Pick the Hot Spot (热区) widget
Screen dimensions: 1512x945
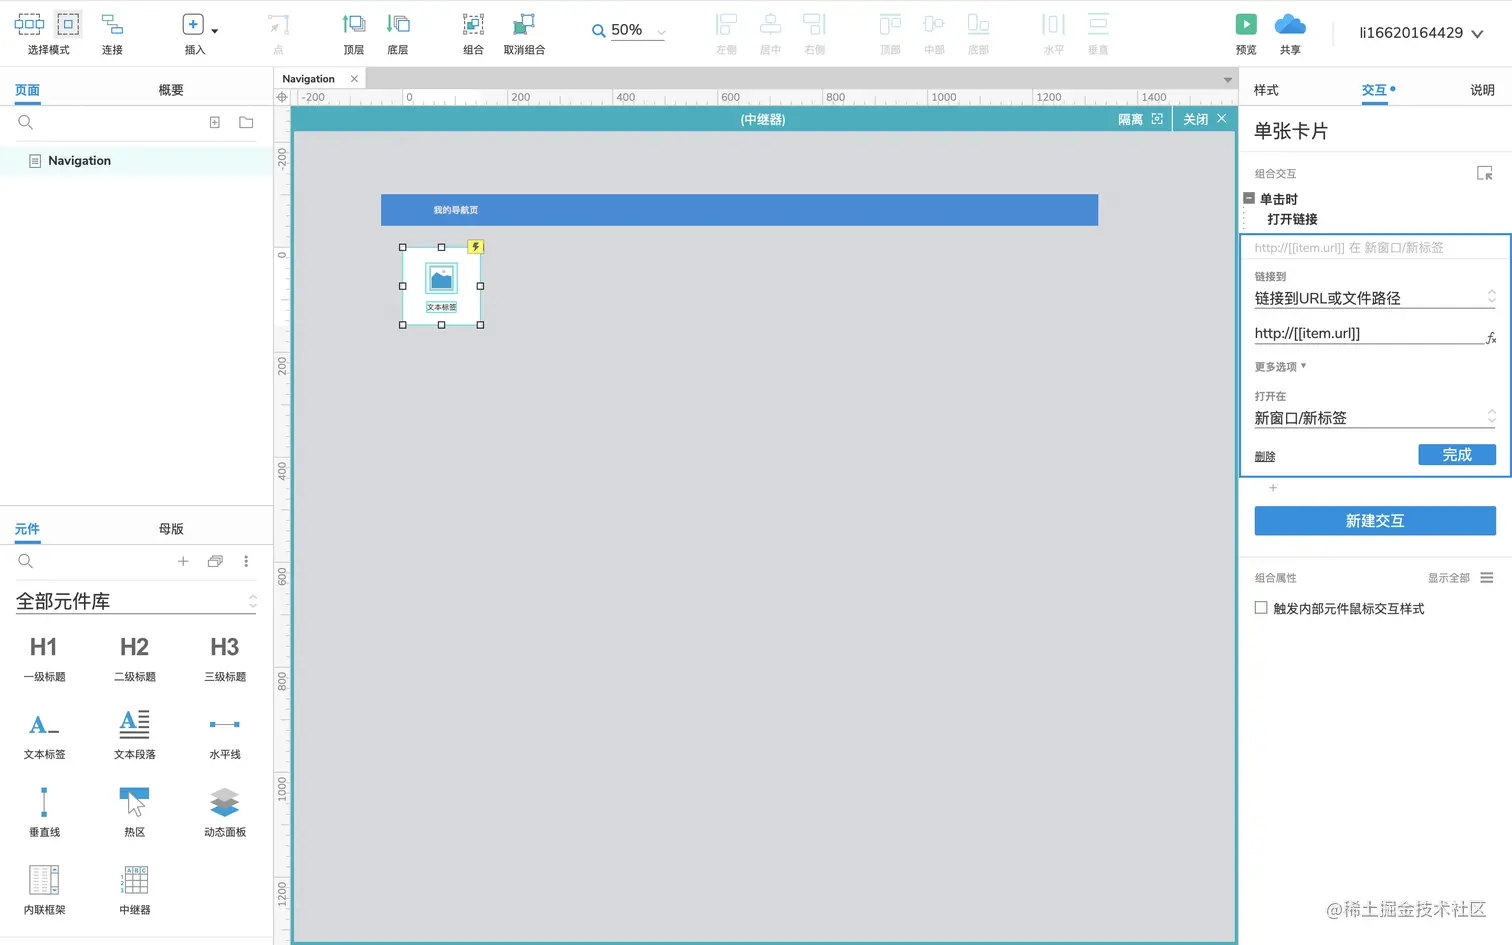pyautogui.click(x=134, y=813)
